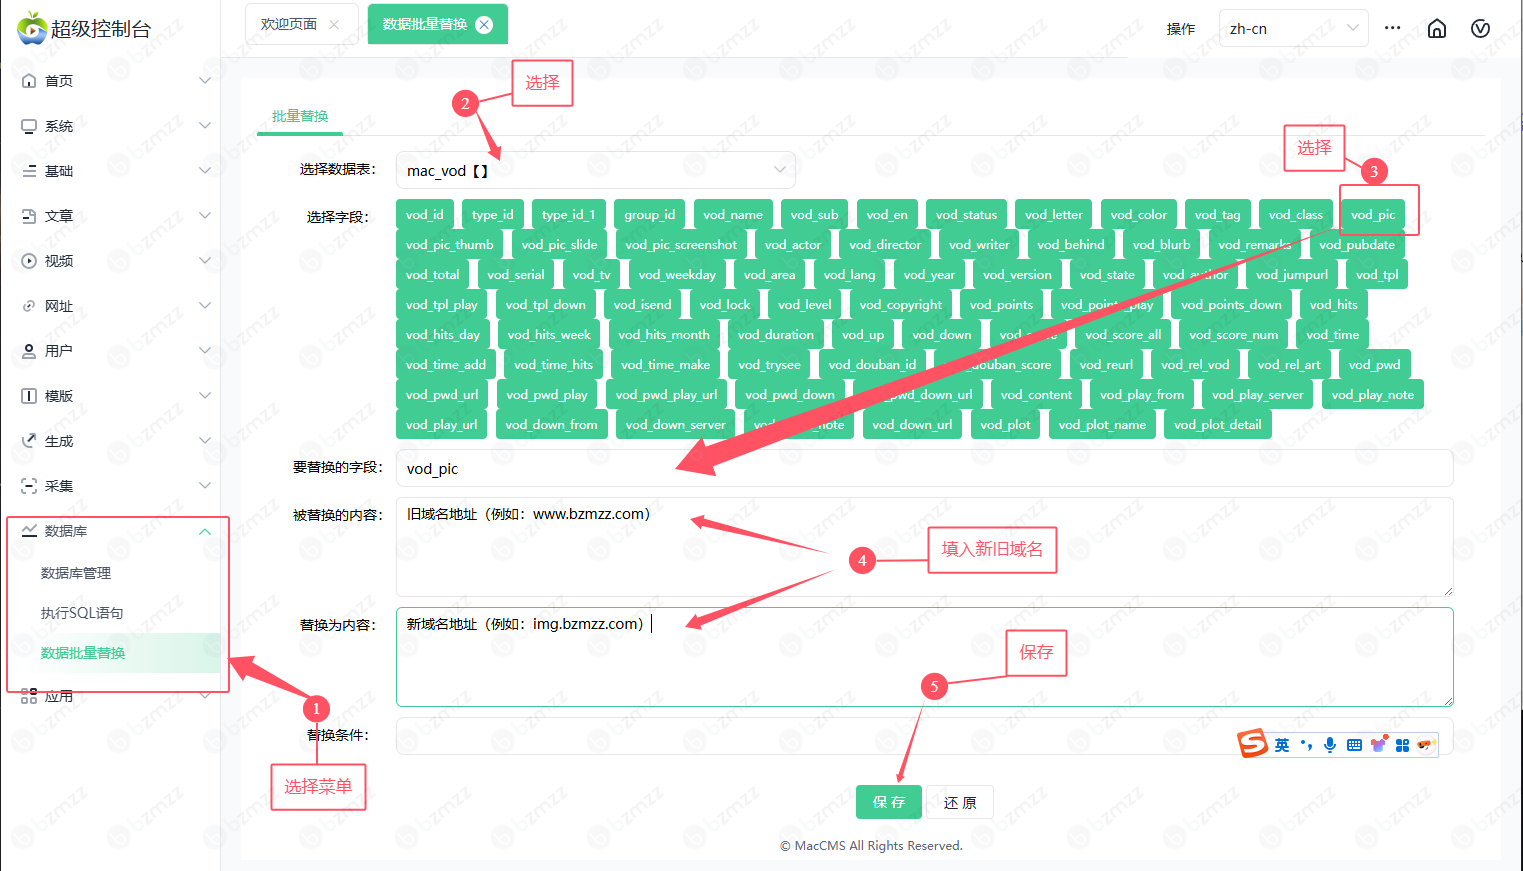Click the keyboard icon in IME toolbar
1523x871 pixels.
click(1354, 745)
